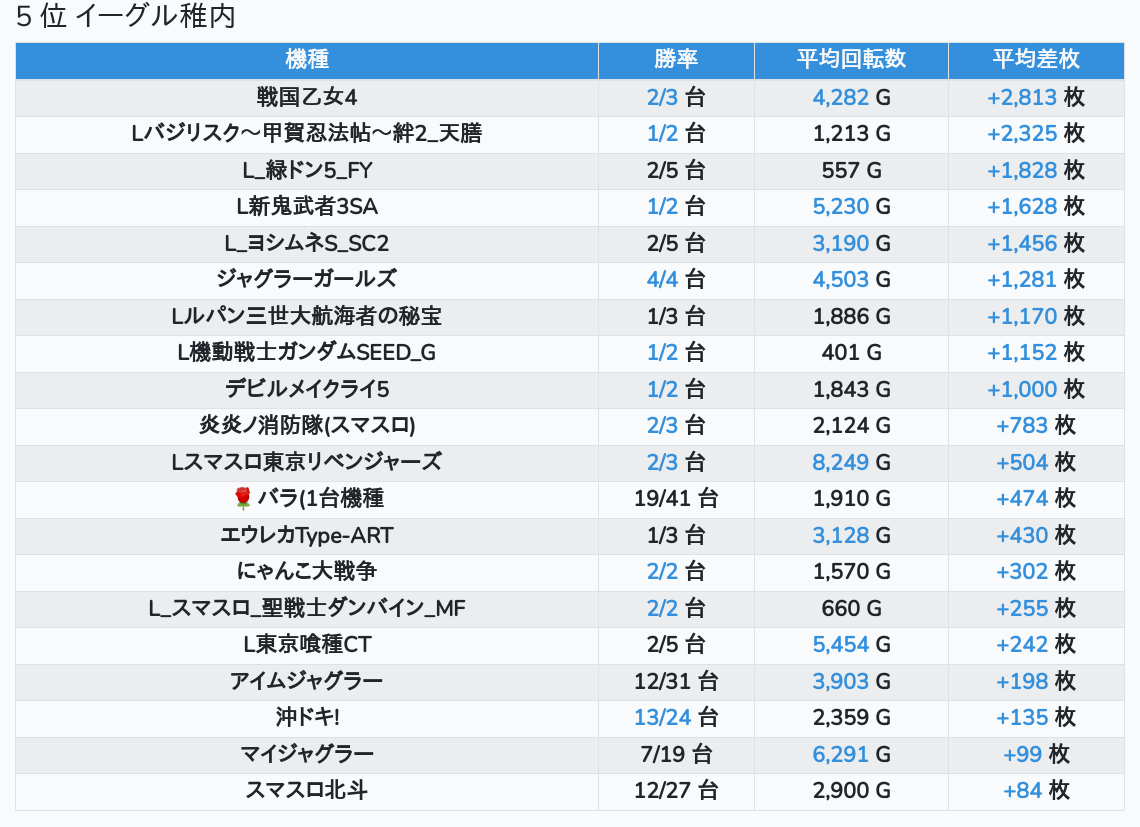Image resolution: width=1140 pixels, height=827 pixels.
Task: Select the L新鬼武者3SA machine name
Action: click(306, 207)
